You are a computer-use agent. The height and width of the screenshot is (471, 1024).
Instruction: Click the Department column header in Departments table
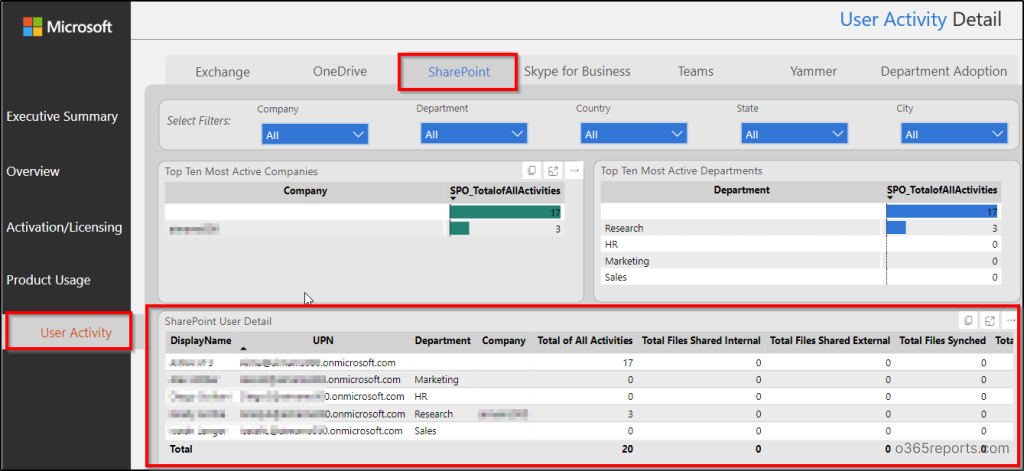(x=742, y=191)
